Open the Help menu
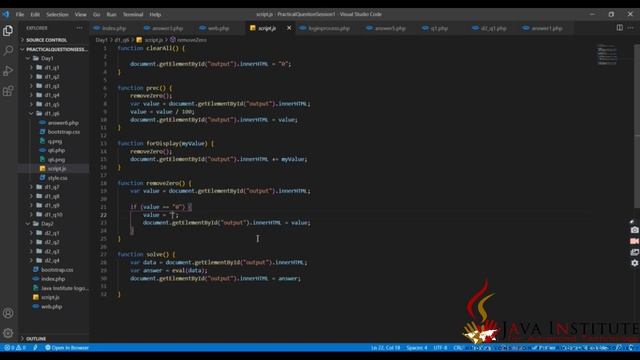The width and height of the screenshot is (640, 360). (155, 14)
